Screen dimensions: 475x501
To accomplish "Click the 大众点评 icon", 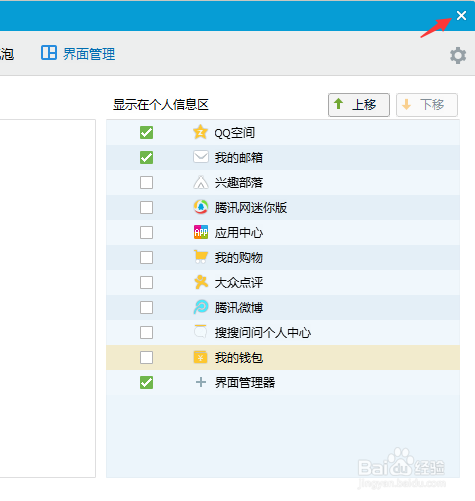I will pyautogui.click(x=201, y=282).
